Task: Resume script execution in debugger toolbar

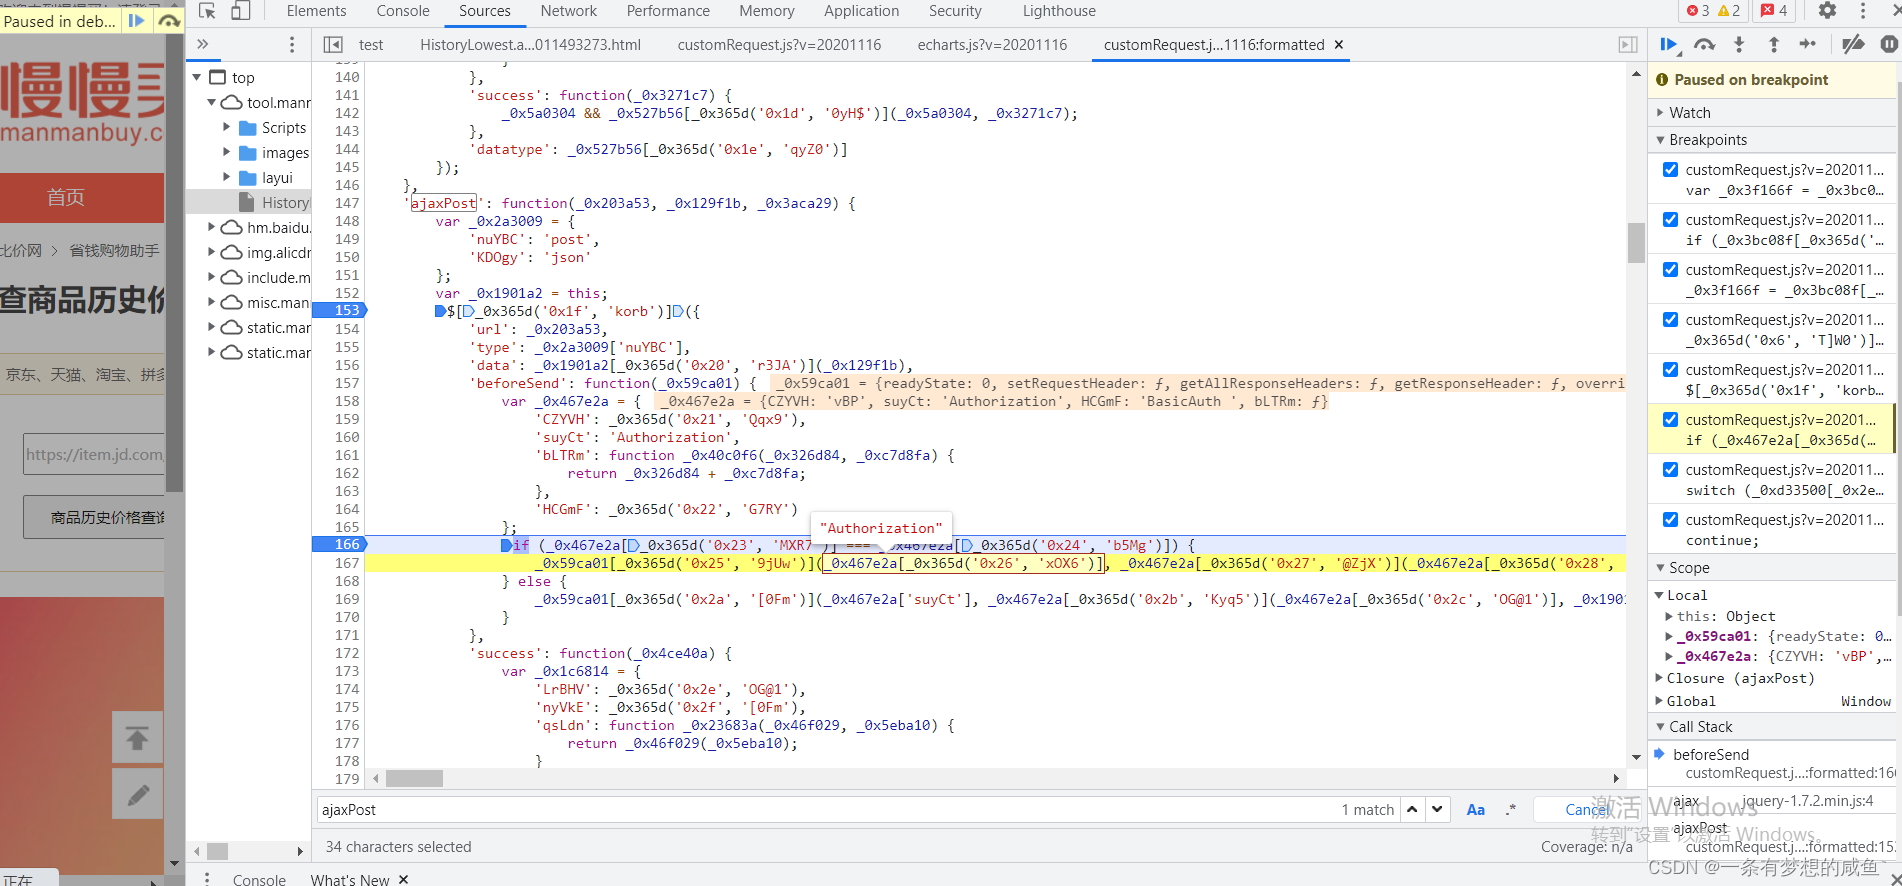Action: [x=1668, y=44]
